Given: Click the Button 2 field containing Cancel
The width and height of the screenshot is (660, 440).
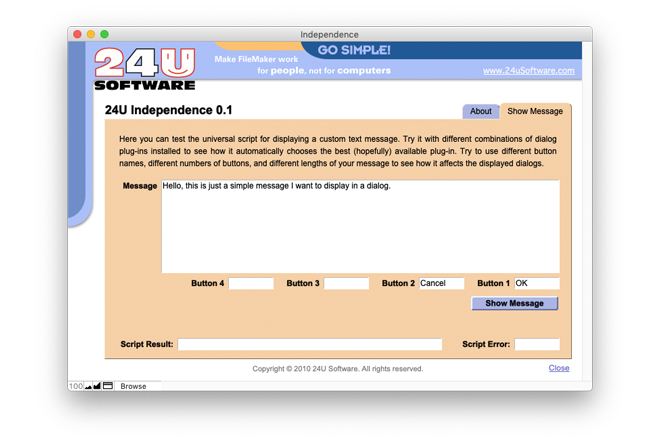Looking at the screenshot, I should tap(441, 284).
